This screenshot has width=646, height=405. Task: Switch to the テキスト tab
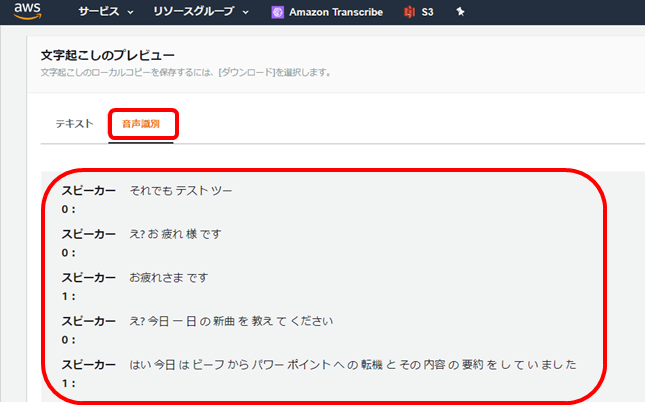click(x=74, y=124)
